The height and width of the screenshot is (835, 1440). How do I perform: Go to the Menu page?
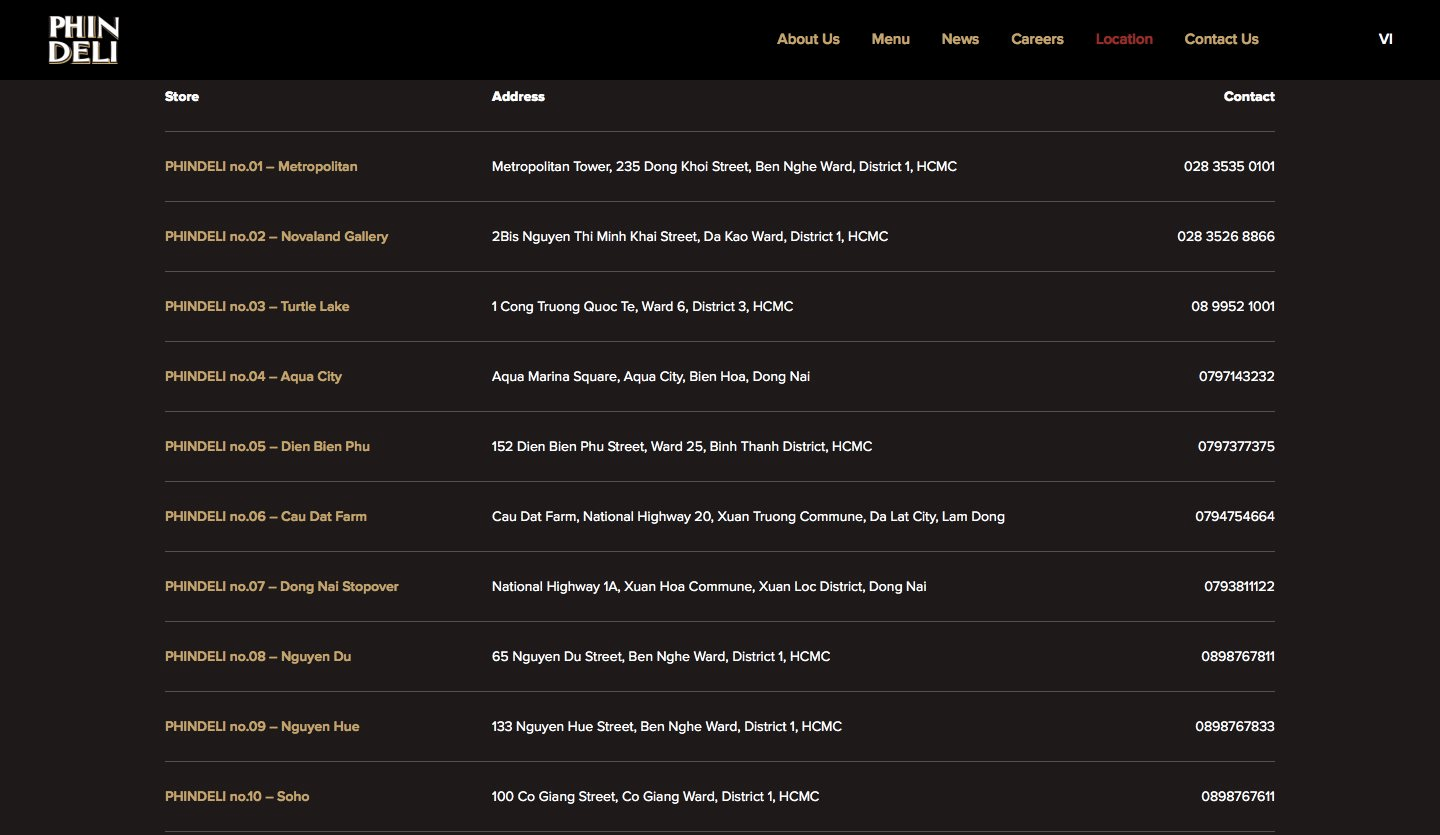tap(890, 39)
